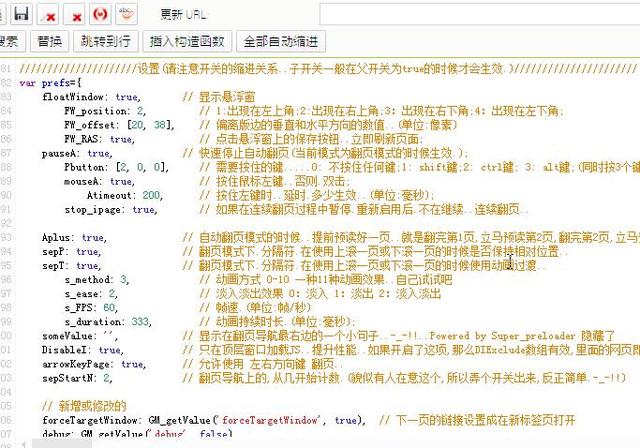Click 'arrowKeyPage: true,' in the code
This screenshot has width=640, height=448.
click(94, 364)
